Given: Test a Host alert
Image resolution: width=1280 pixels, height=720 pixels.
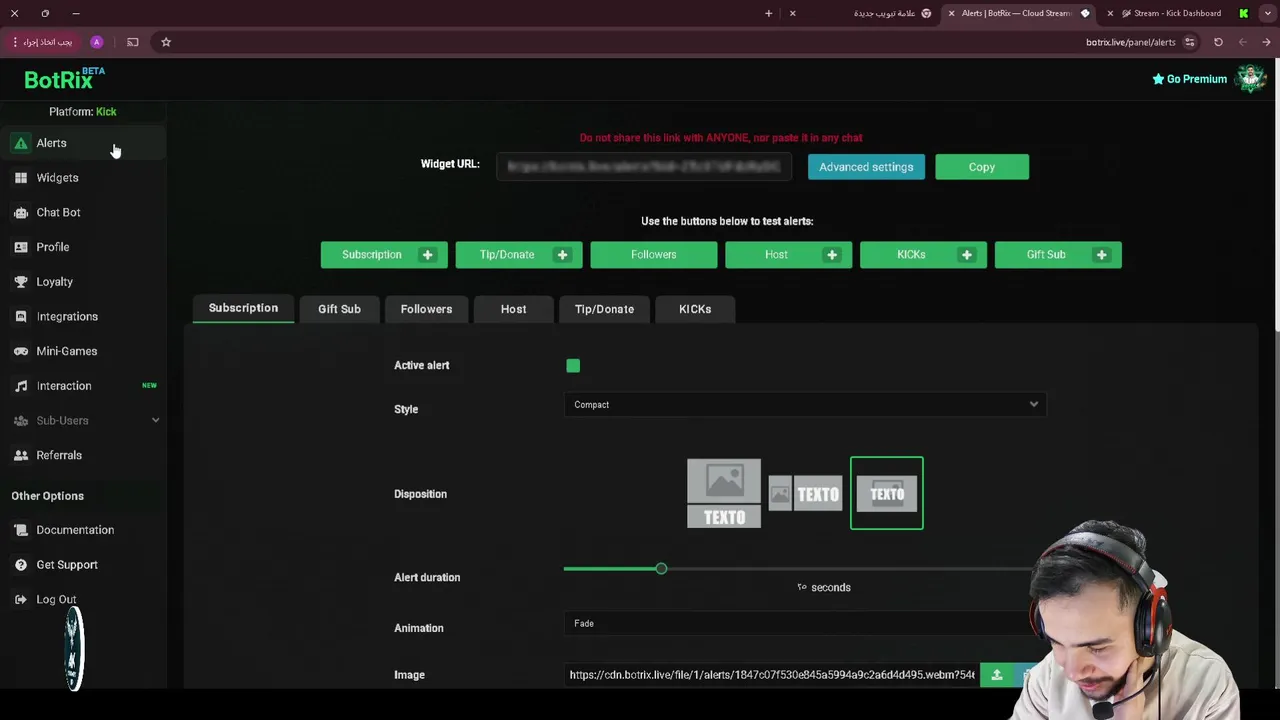Looking at the screenshot, I should point(776,255).
